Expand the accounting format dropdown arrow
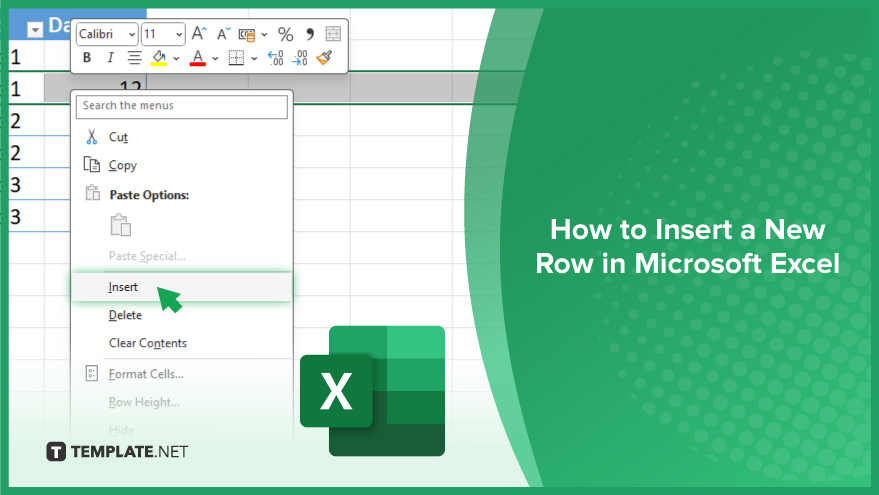Viewport: 879px width, 495px height. [264, 34]
